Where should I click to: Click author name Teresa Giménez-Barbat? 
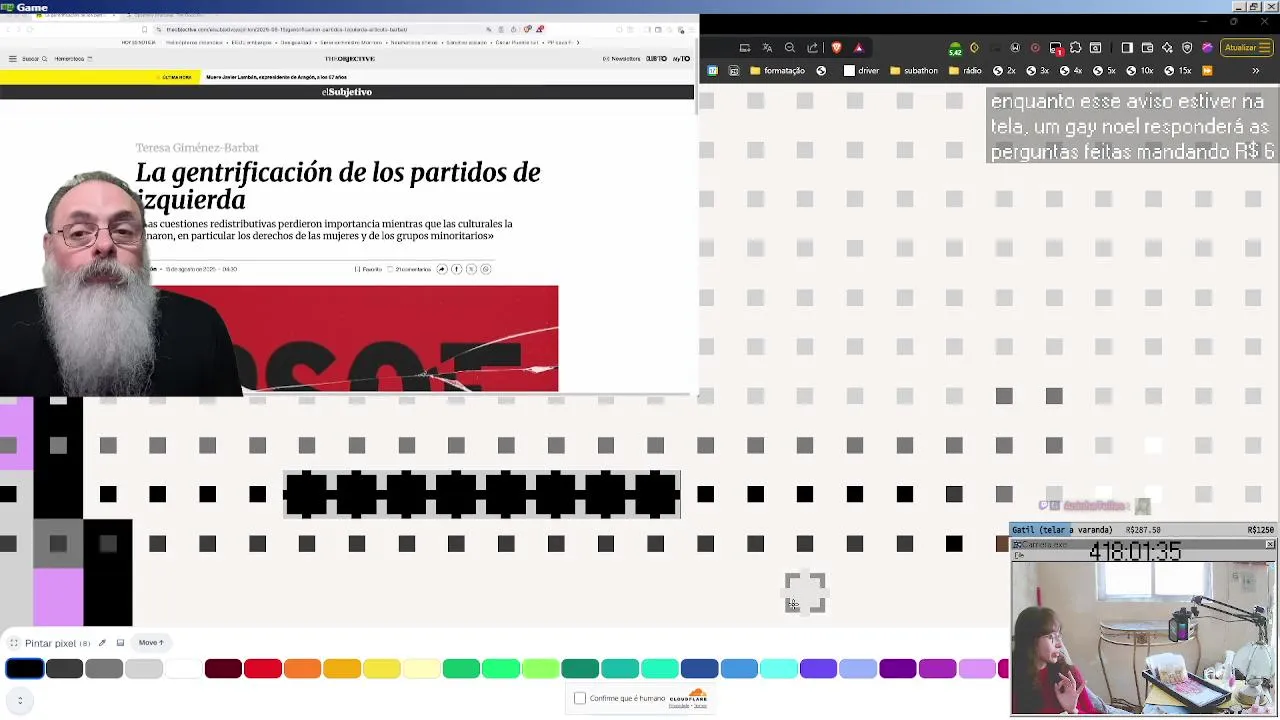(x=197, y=148)
